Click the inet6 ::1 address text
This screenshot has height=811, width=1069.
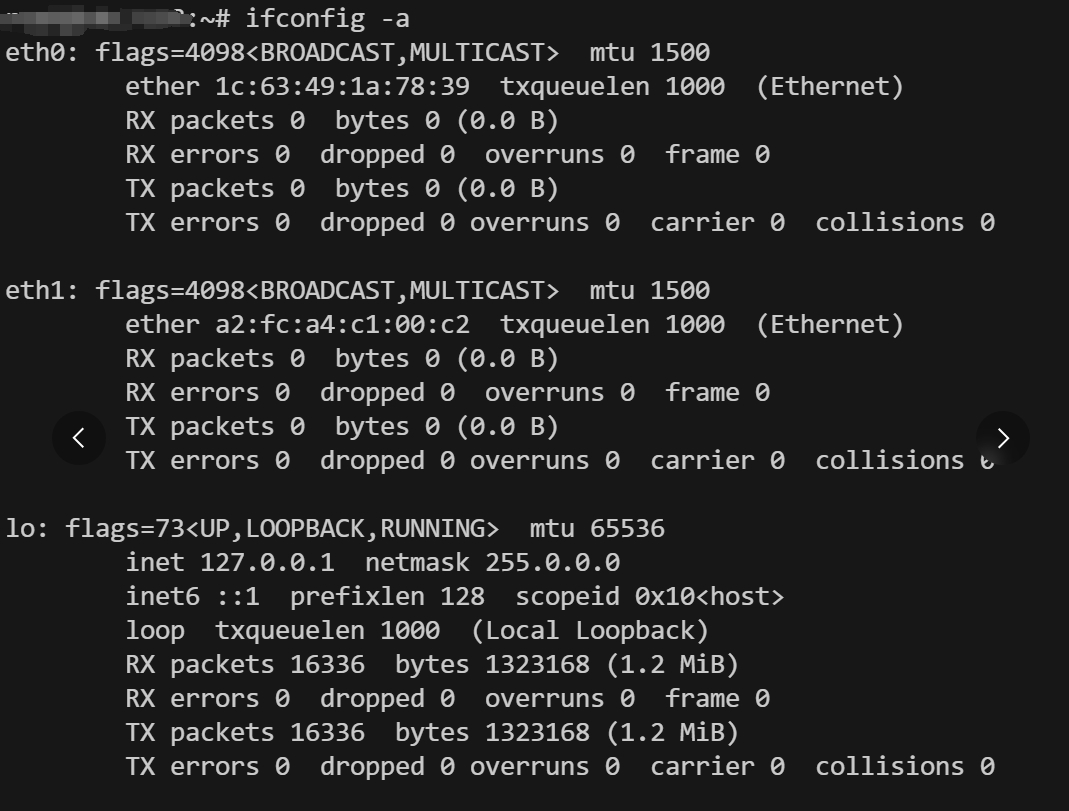pos(192,596)
